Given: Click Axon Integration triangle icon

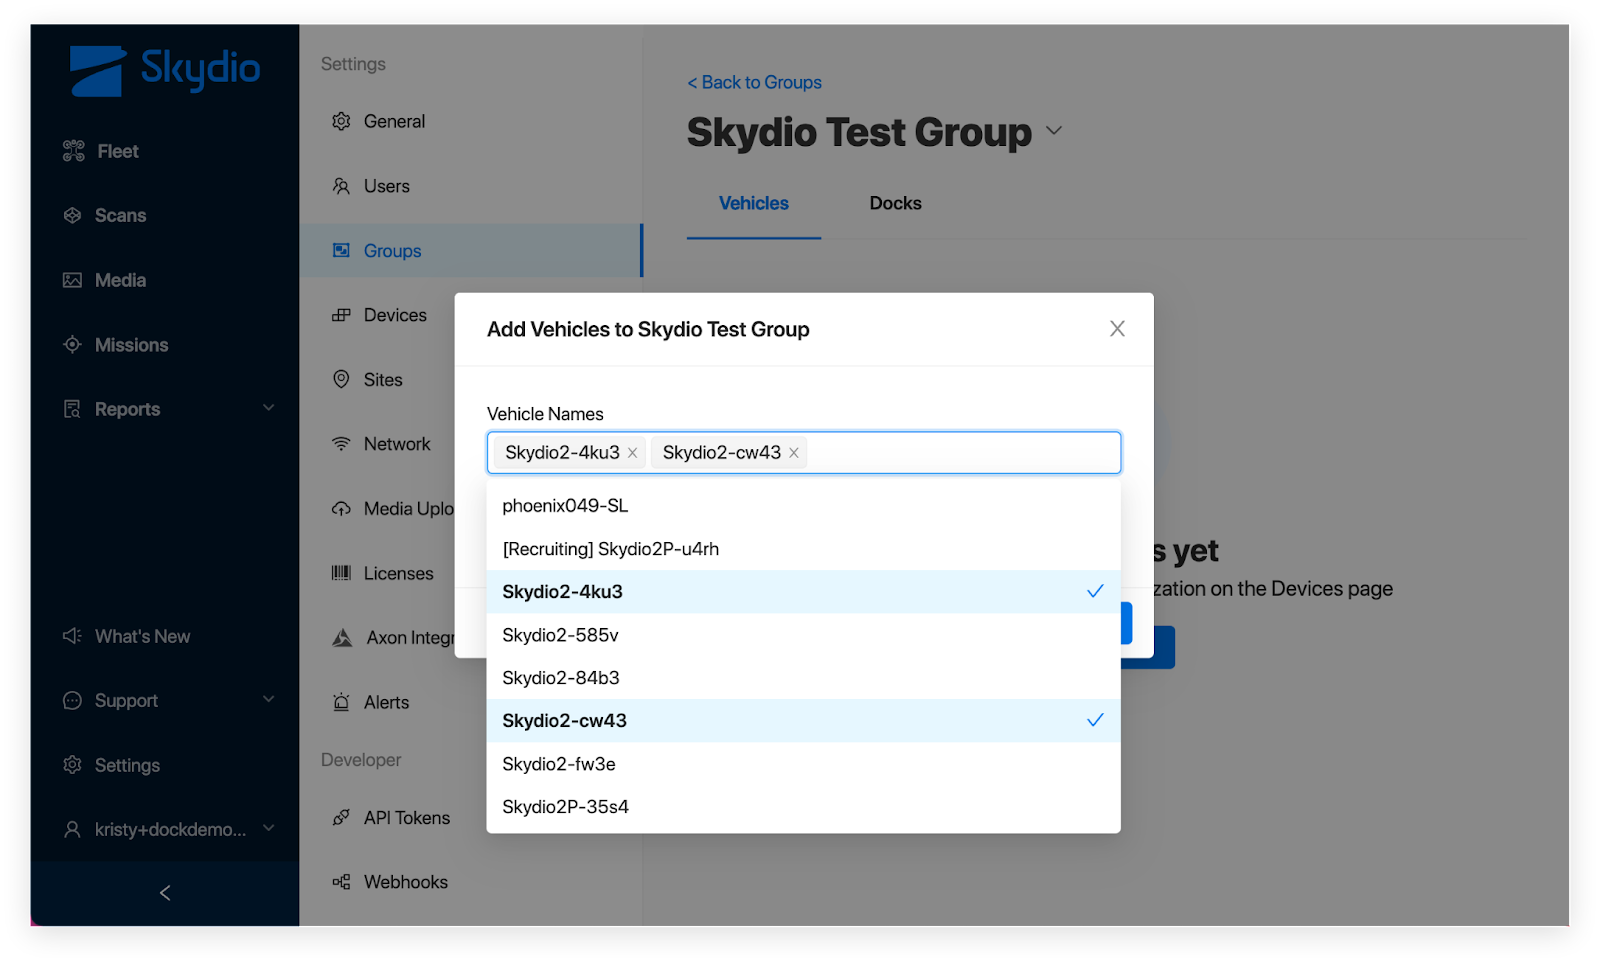Looking at the screenshot, I should 342,637.
